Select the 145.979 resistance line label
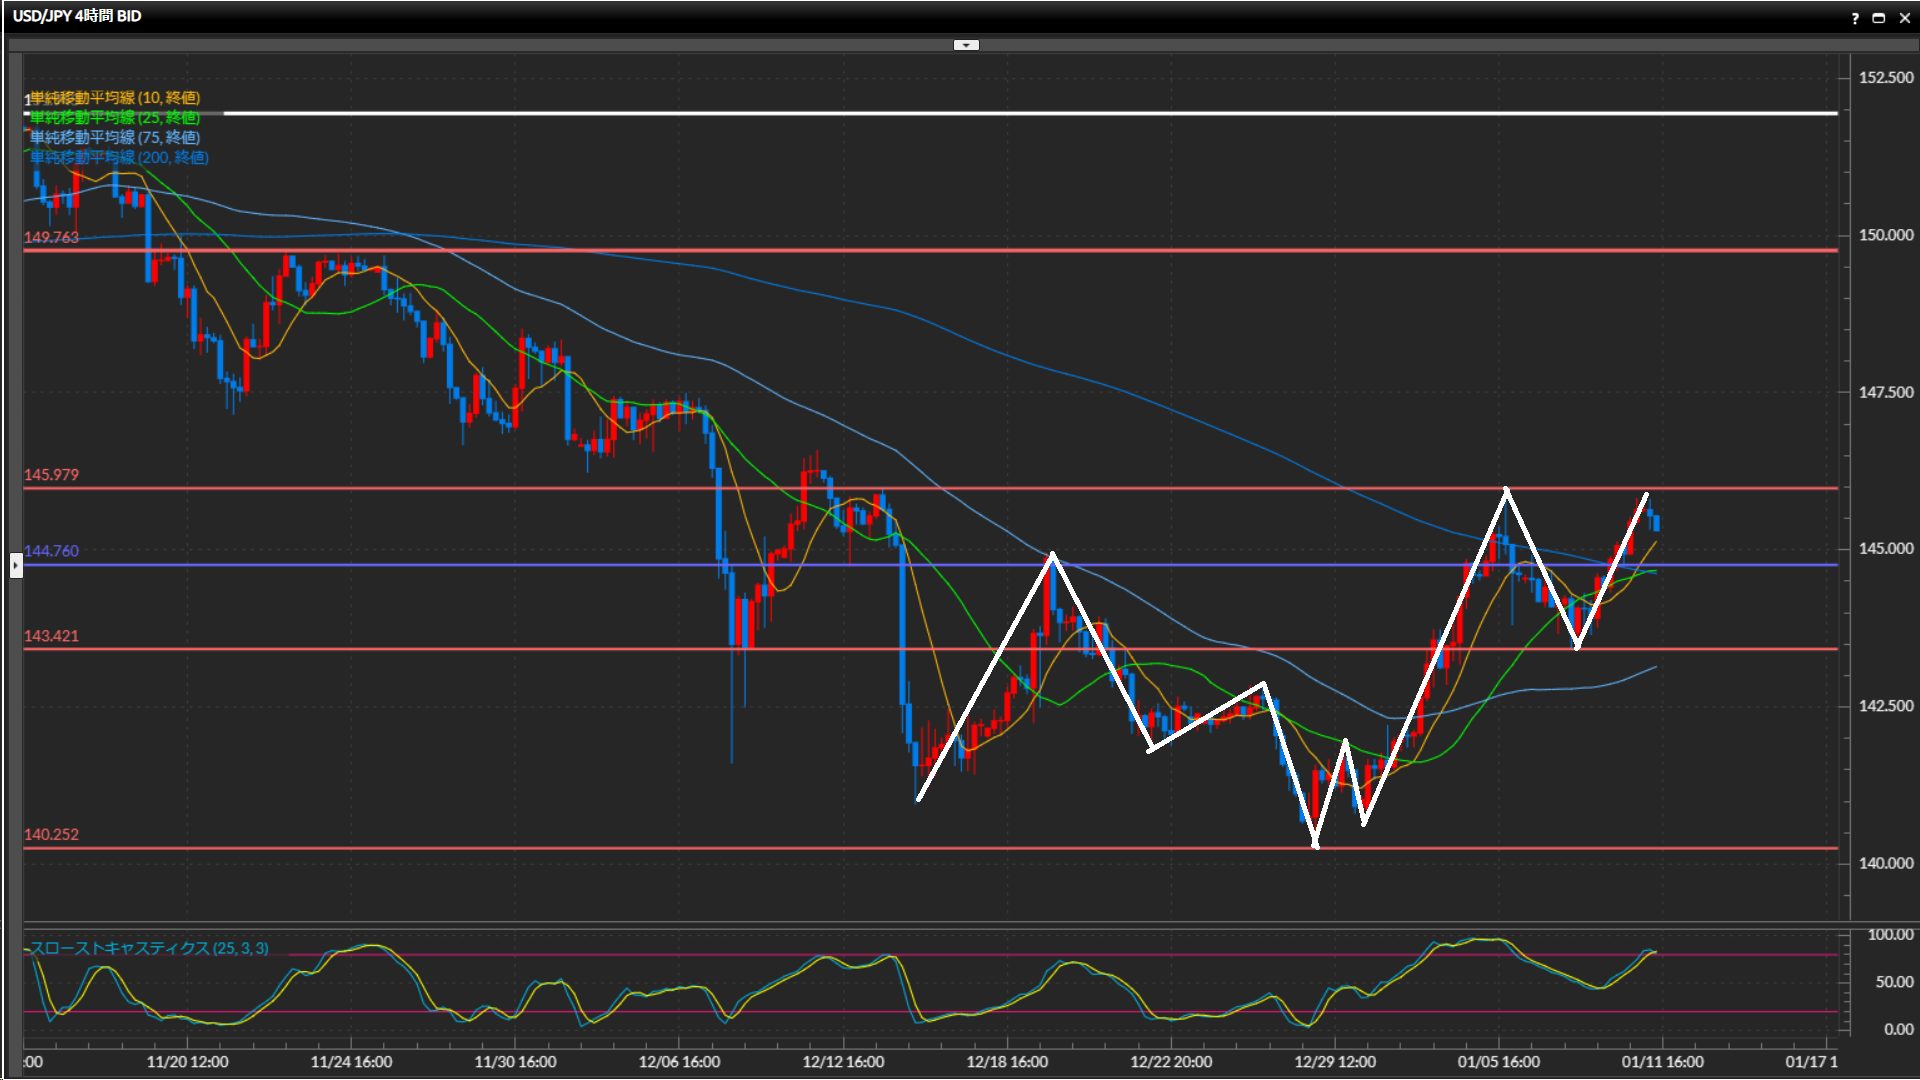Viewport: 1920px width, 1080px height. [51, 475]
